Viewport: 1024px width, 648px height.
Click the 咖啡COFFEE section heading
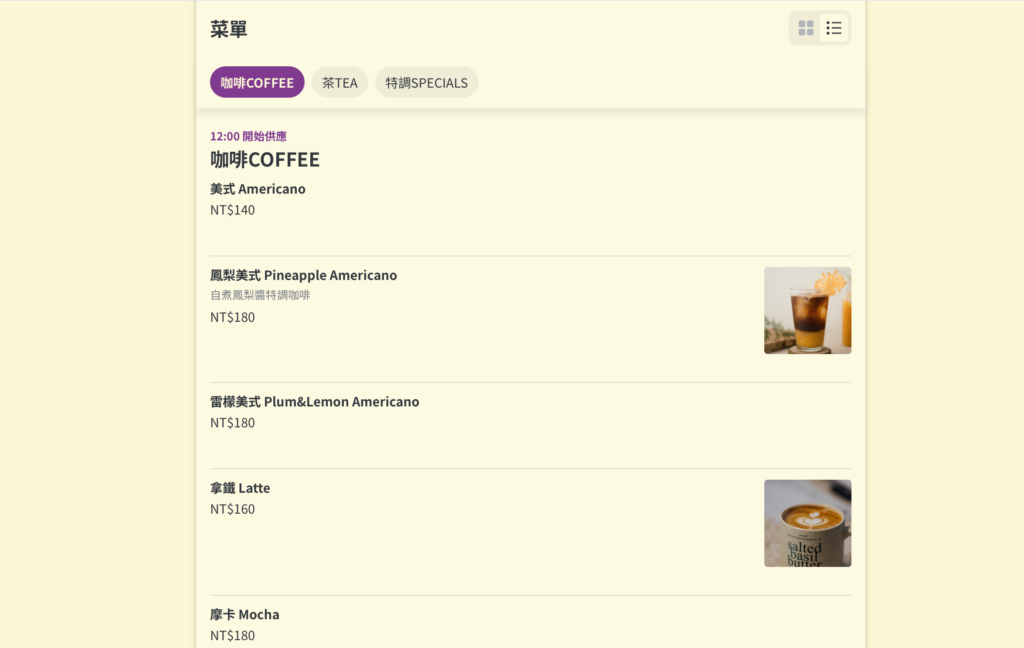(x=265, y=159)
